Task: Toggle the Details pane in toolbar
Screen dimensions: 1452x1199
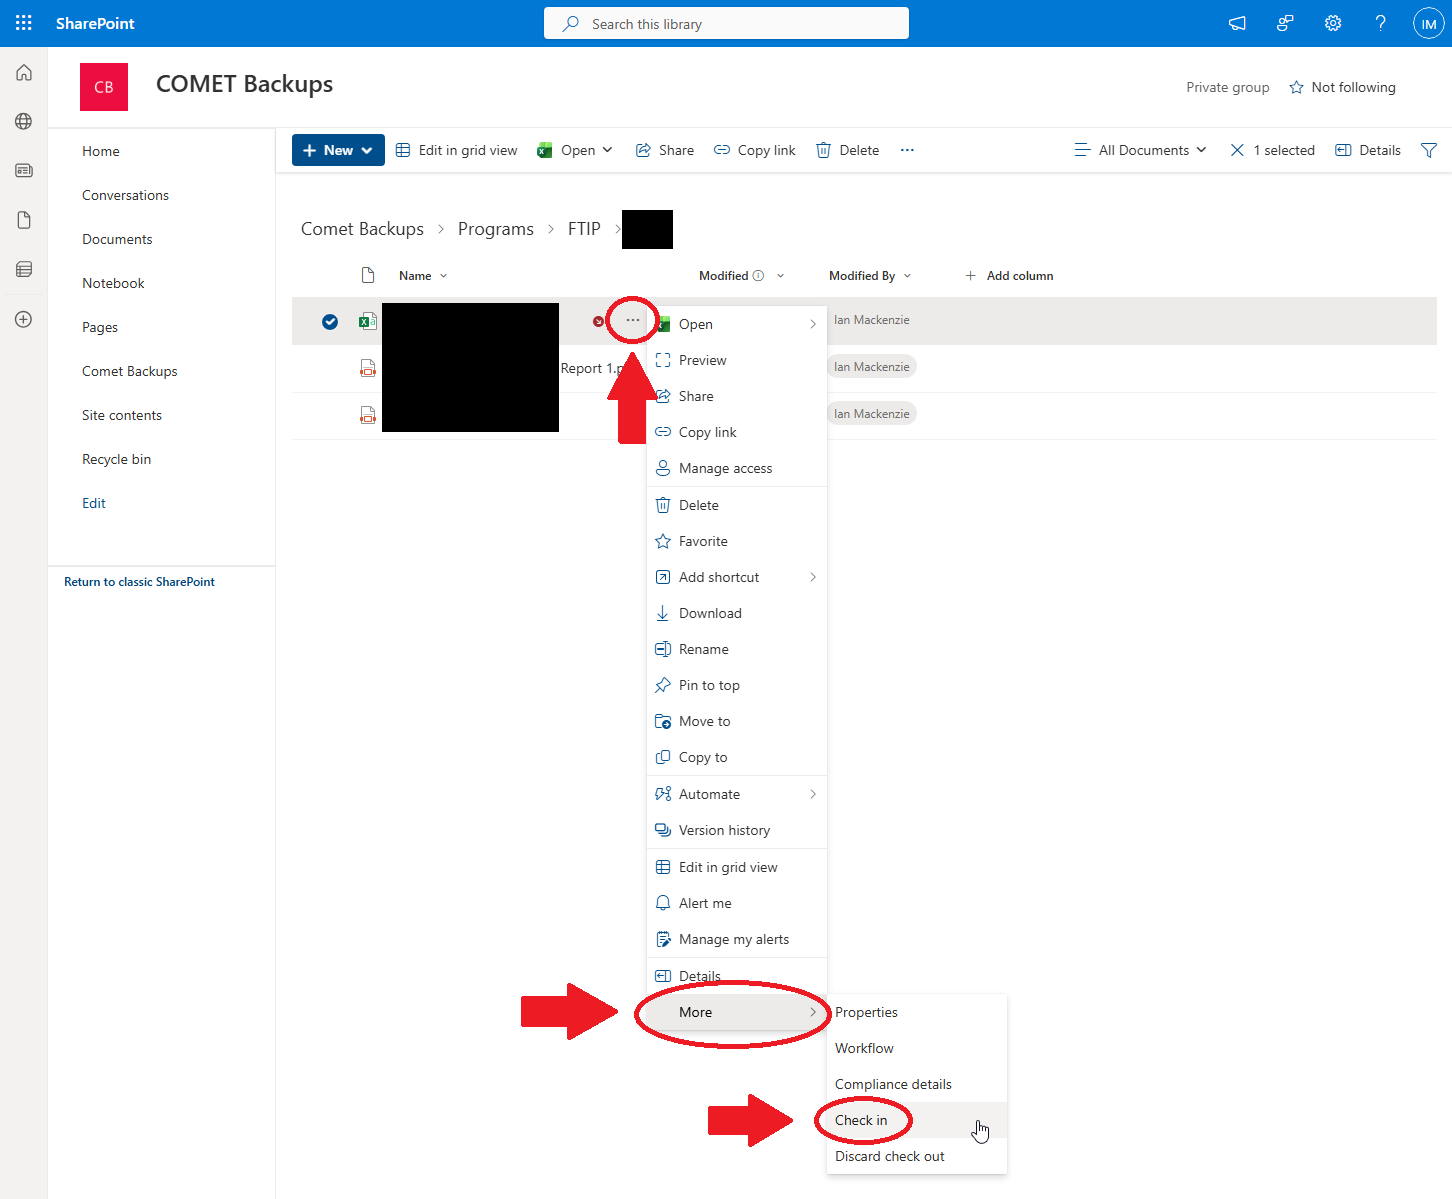Action: point(1368,150)
